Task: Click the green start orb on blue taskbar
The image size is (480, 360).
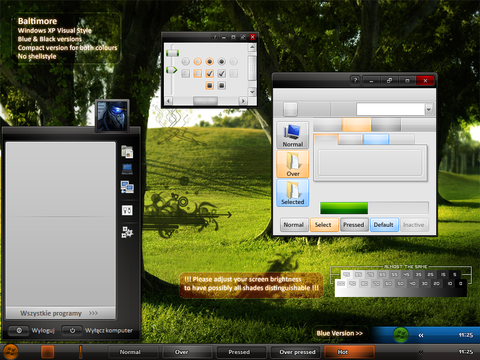Action: coord(400,335)
